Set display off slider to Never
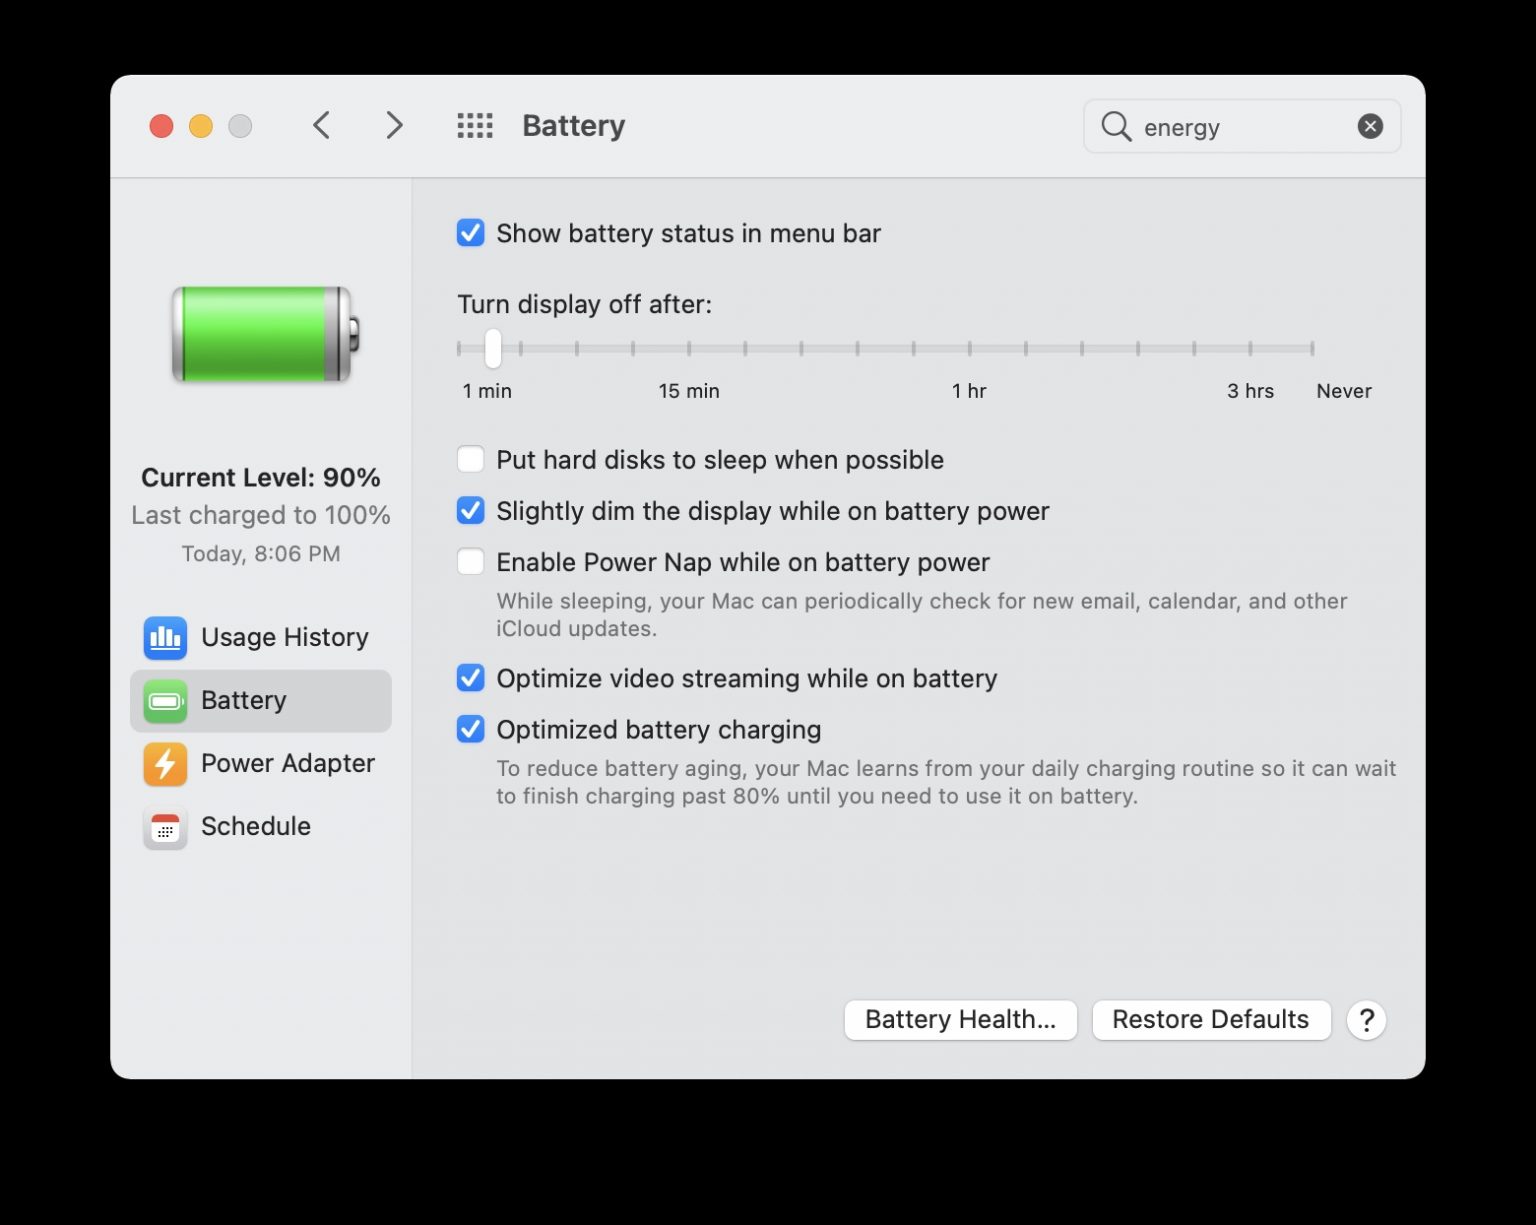This screenshot has width=1536, height=1225. pos(1312,348)
